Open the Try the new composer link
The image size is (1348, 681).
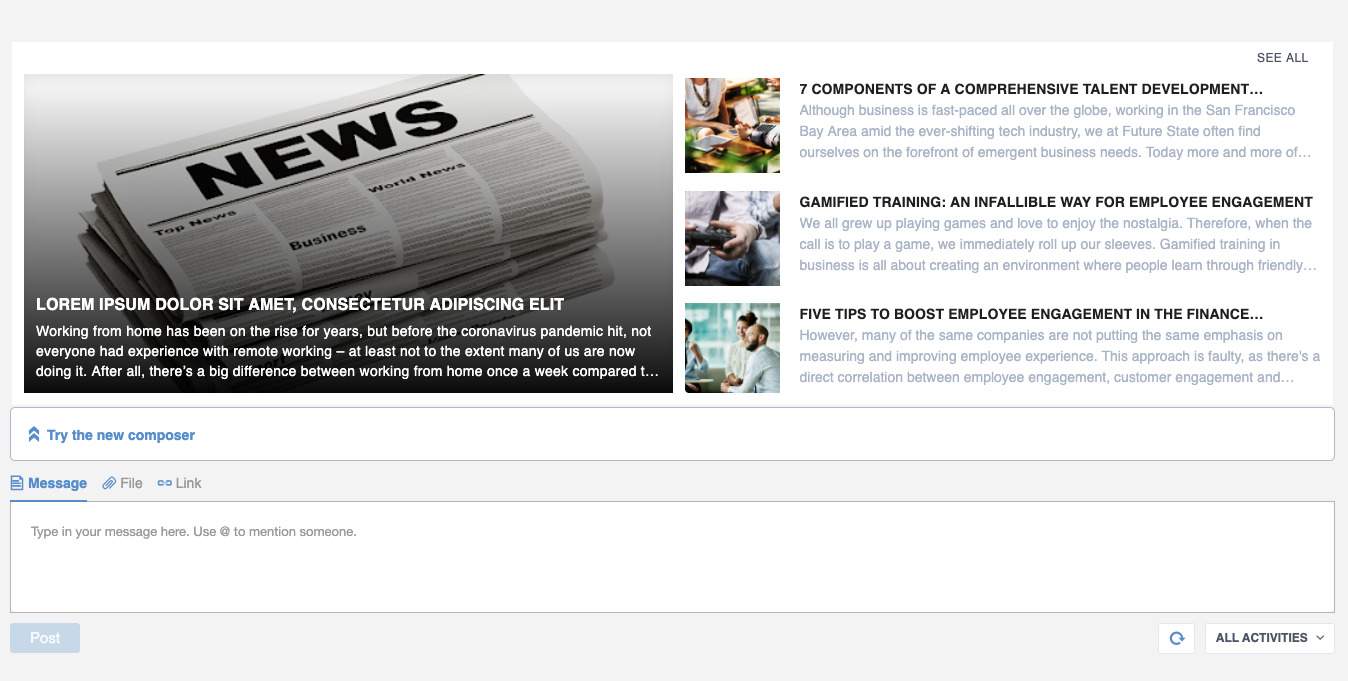[x=121, y=435]
